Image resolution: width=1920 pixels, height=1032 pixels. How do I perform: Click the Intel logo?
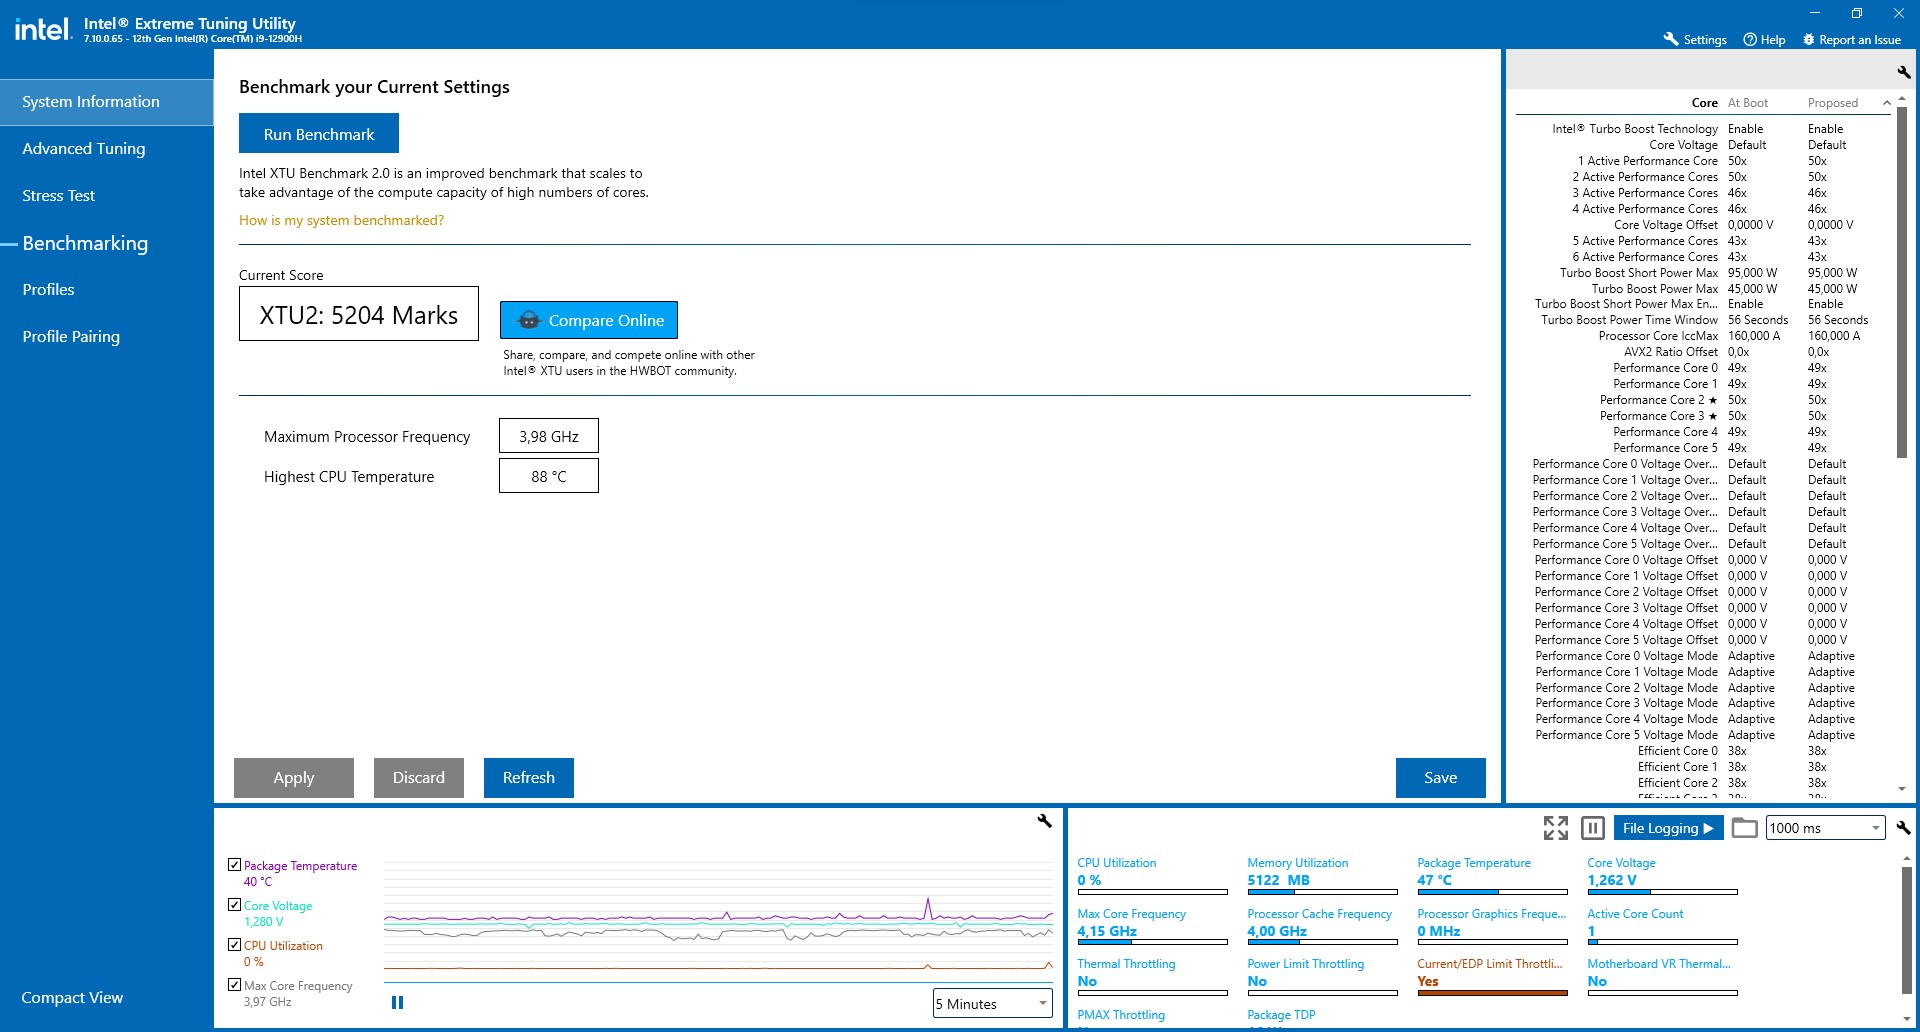42,28
